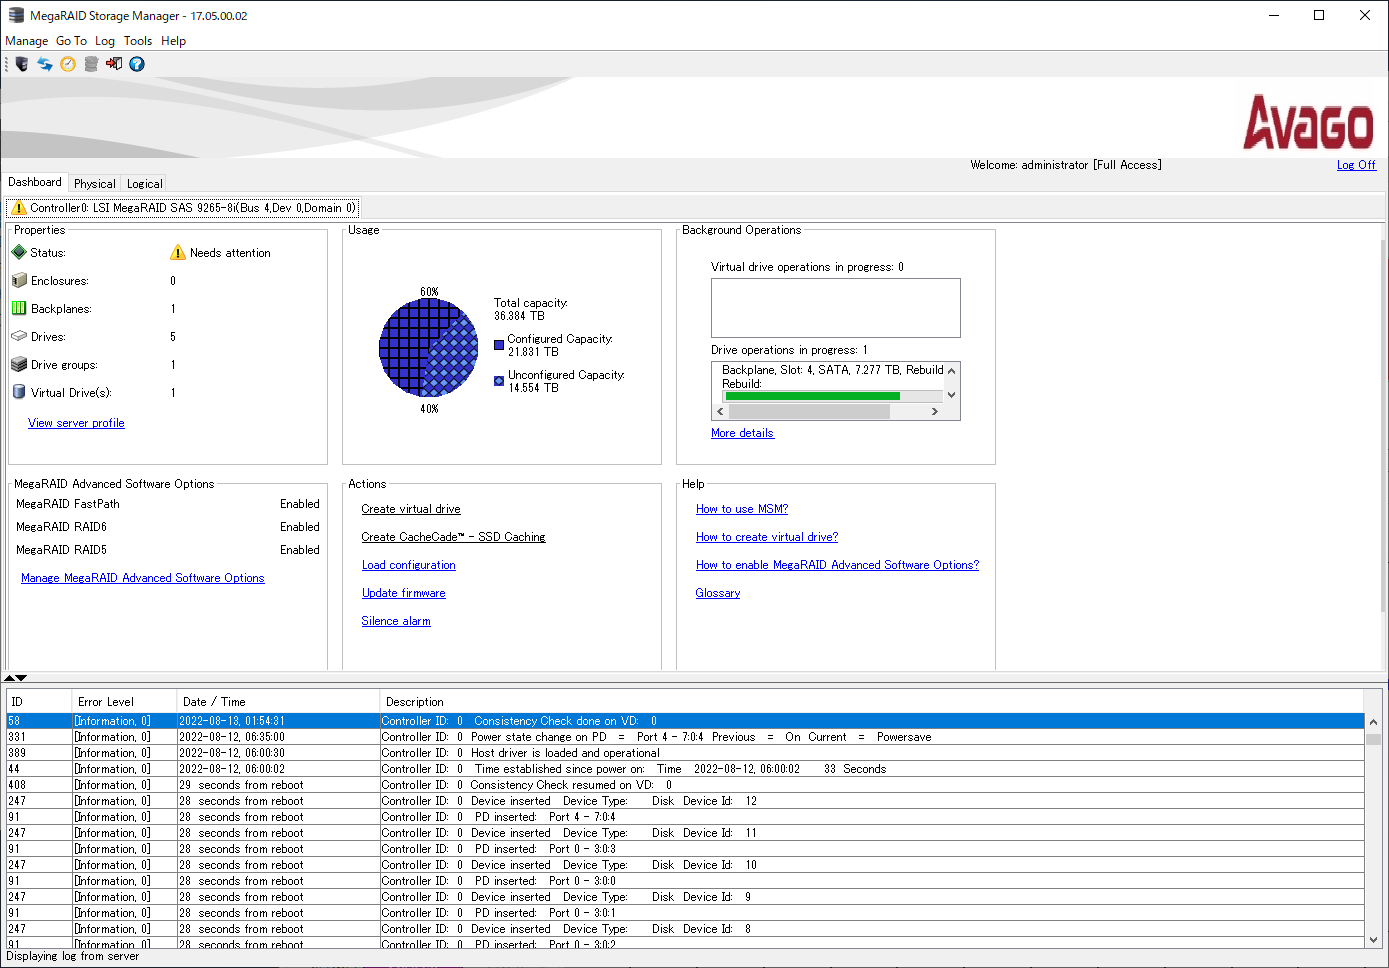The image size is (1389, 968).
Task: Click the Avago logo
Action: [x=1308, y=122]
